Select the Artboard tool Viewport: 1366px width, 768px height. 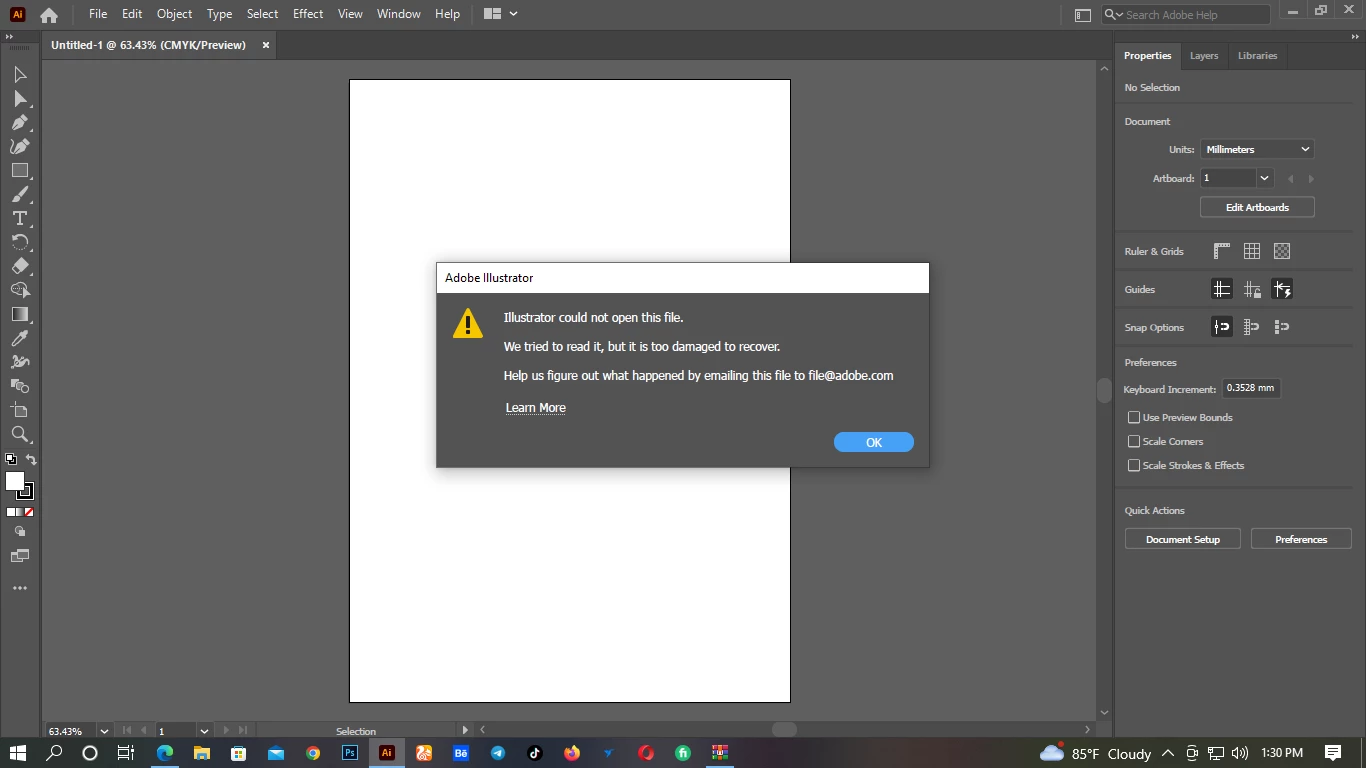click(20, 410)
